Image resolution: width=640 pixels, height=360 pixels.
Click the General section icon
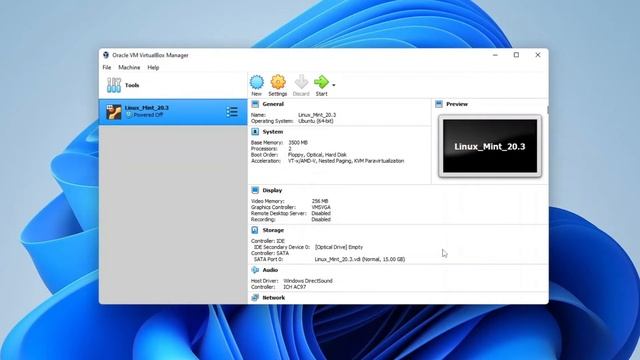(256, 104)
